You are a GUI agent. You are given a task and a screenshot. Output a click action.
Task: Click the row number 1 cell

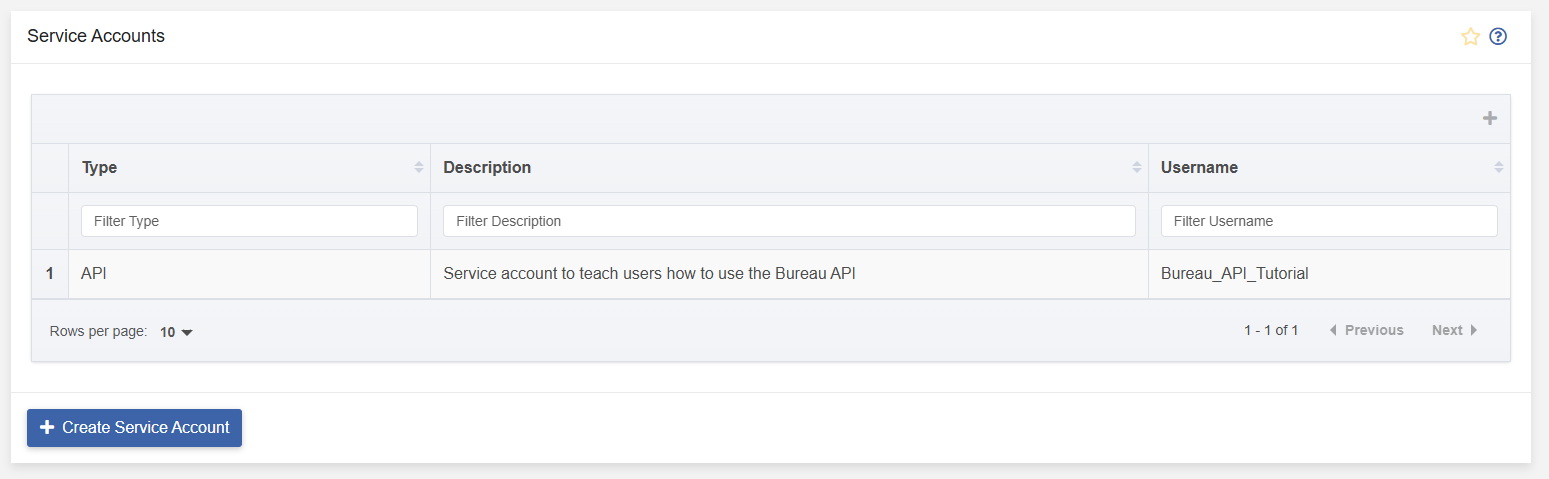pos(50,274)
